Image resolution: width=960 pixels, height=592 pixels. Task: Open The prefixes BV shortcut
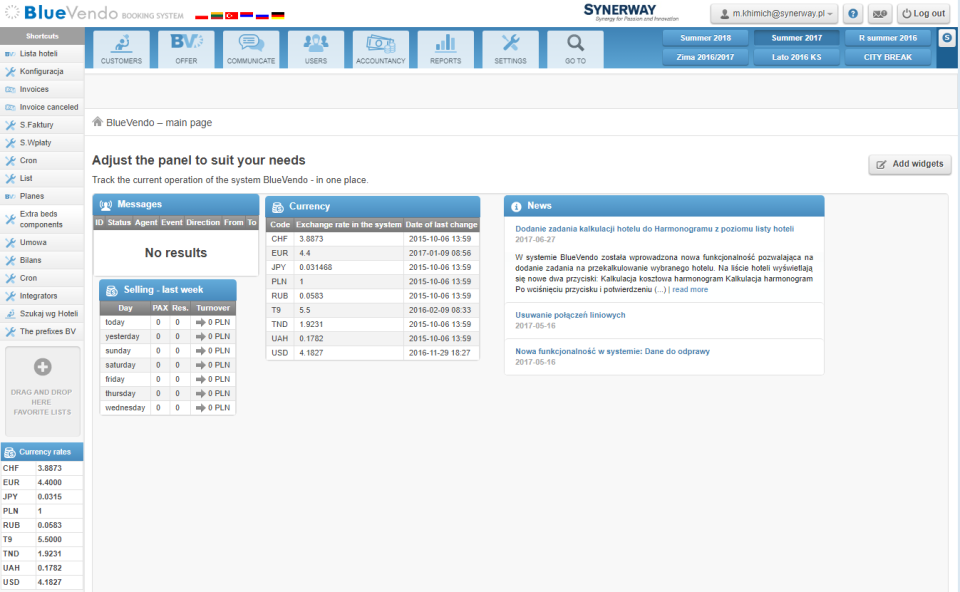pyautogui.click(x=42, y=331)
